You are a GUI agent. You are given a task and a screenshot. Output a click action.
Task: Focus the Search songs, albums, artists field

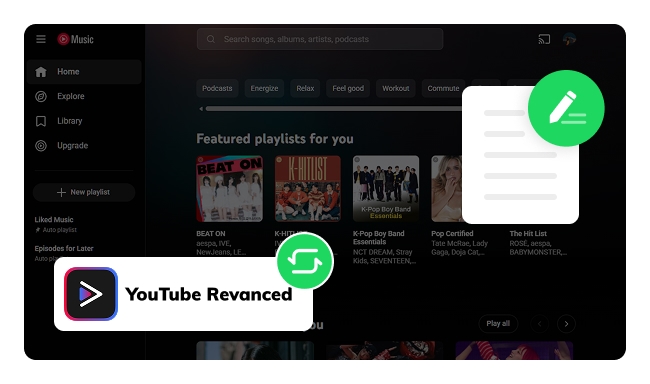point(320,39)
